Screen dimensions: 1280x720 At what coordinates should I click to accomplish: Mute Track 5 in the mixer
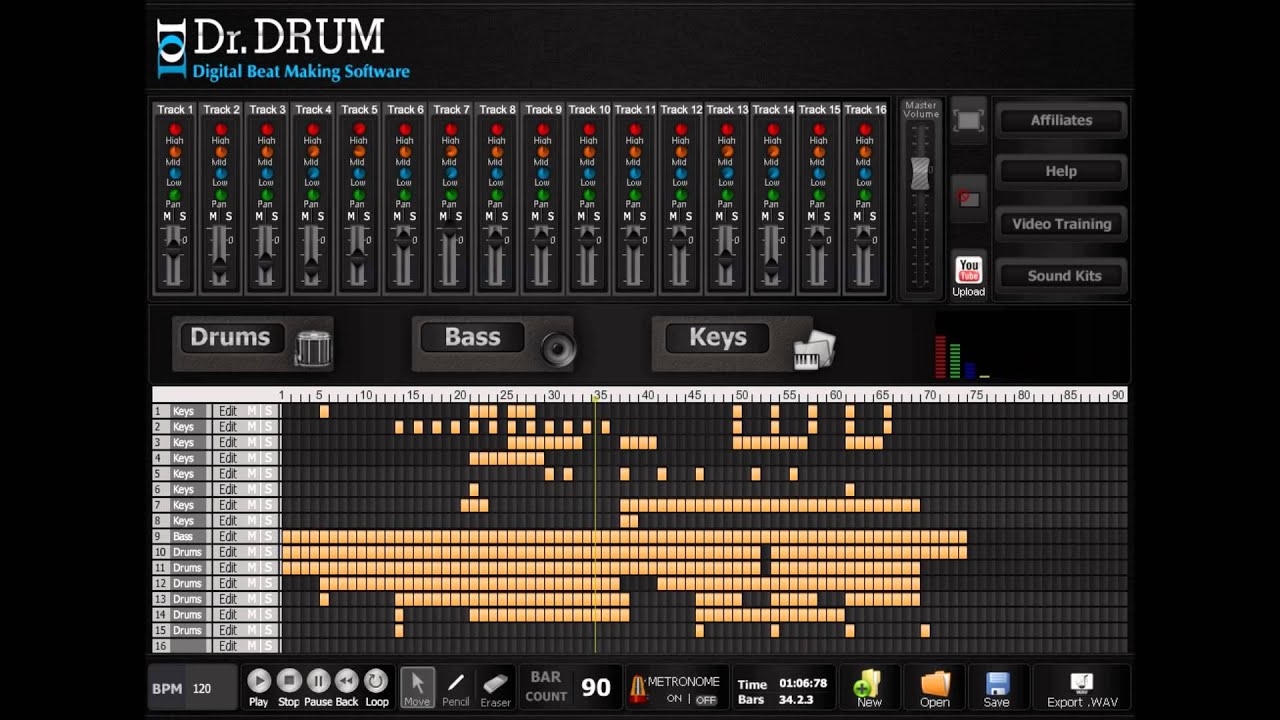pyautogui.click(x=351, y=217)
